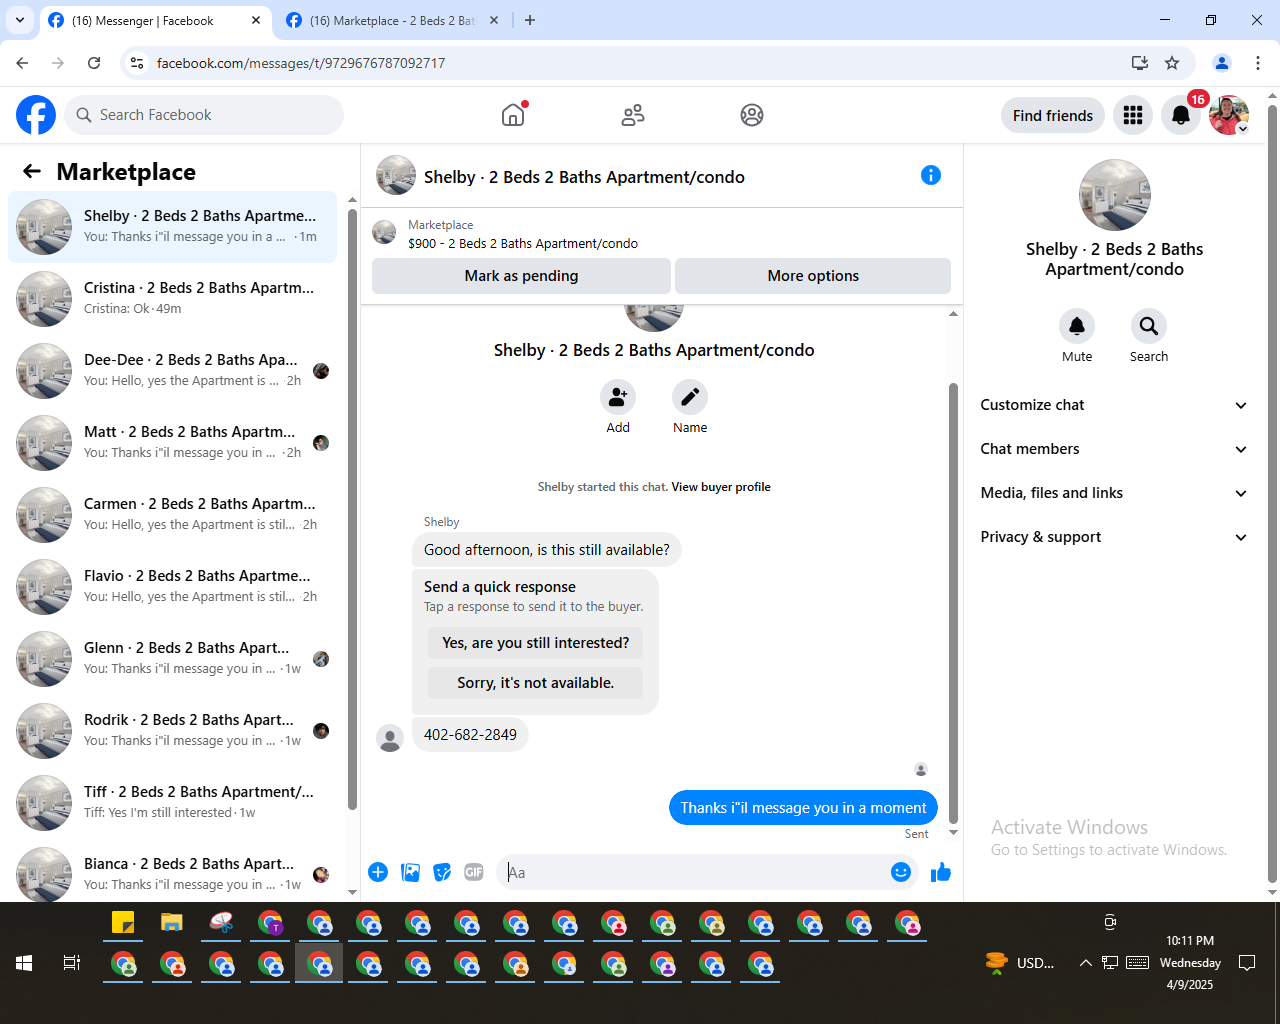Open the Groups icon in top nav

click(752, 115)
